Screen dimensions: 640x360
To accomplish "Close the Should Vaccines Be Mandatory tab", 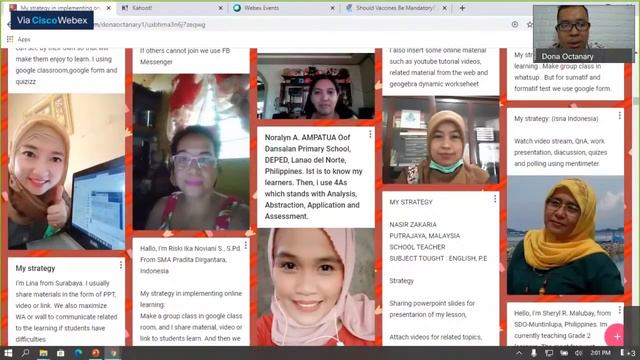I will tap(444, 8).
